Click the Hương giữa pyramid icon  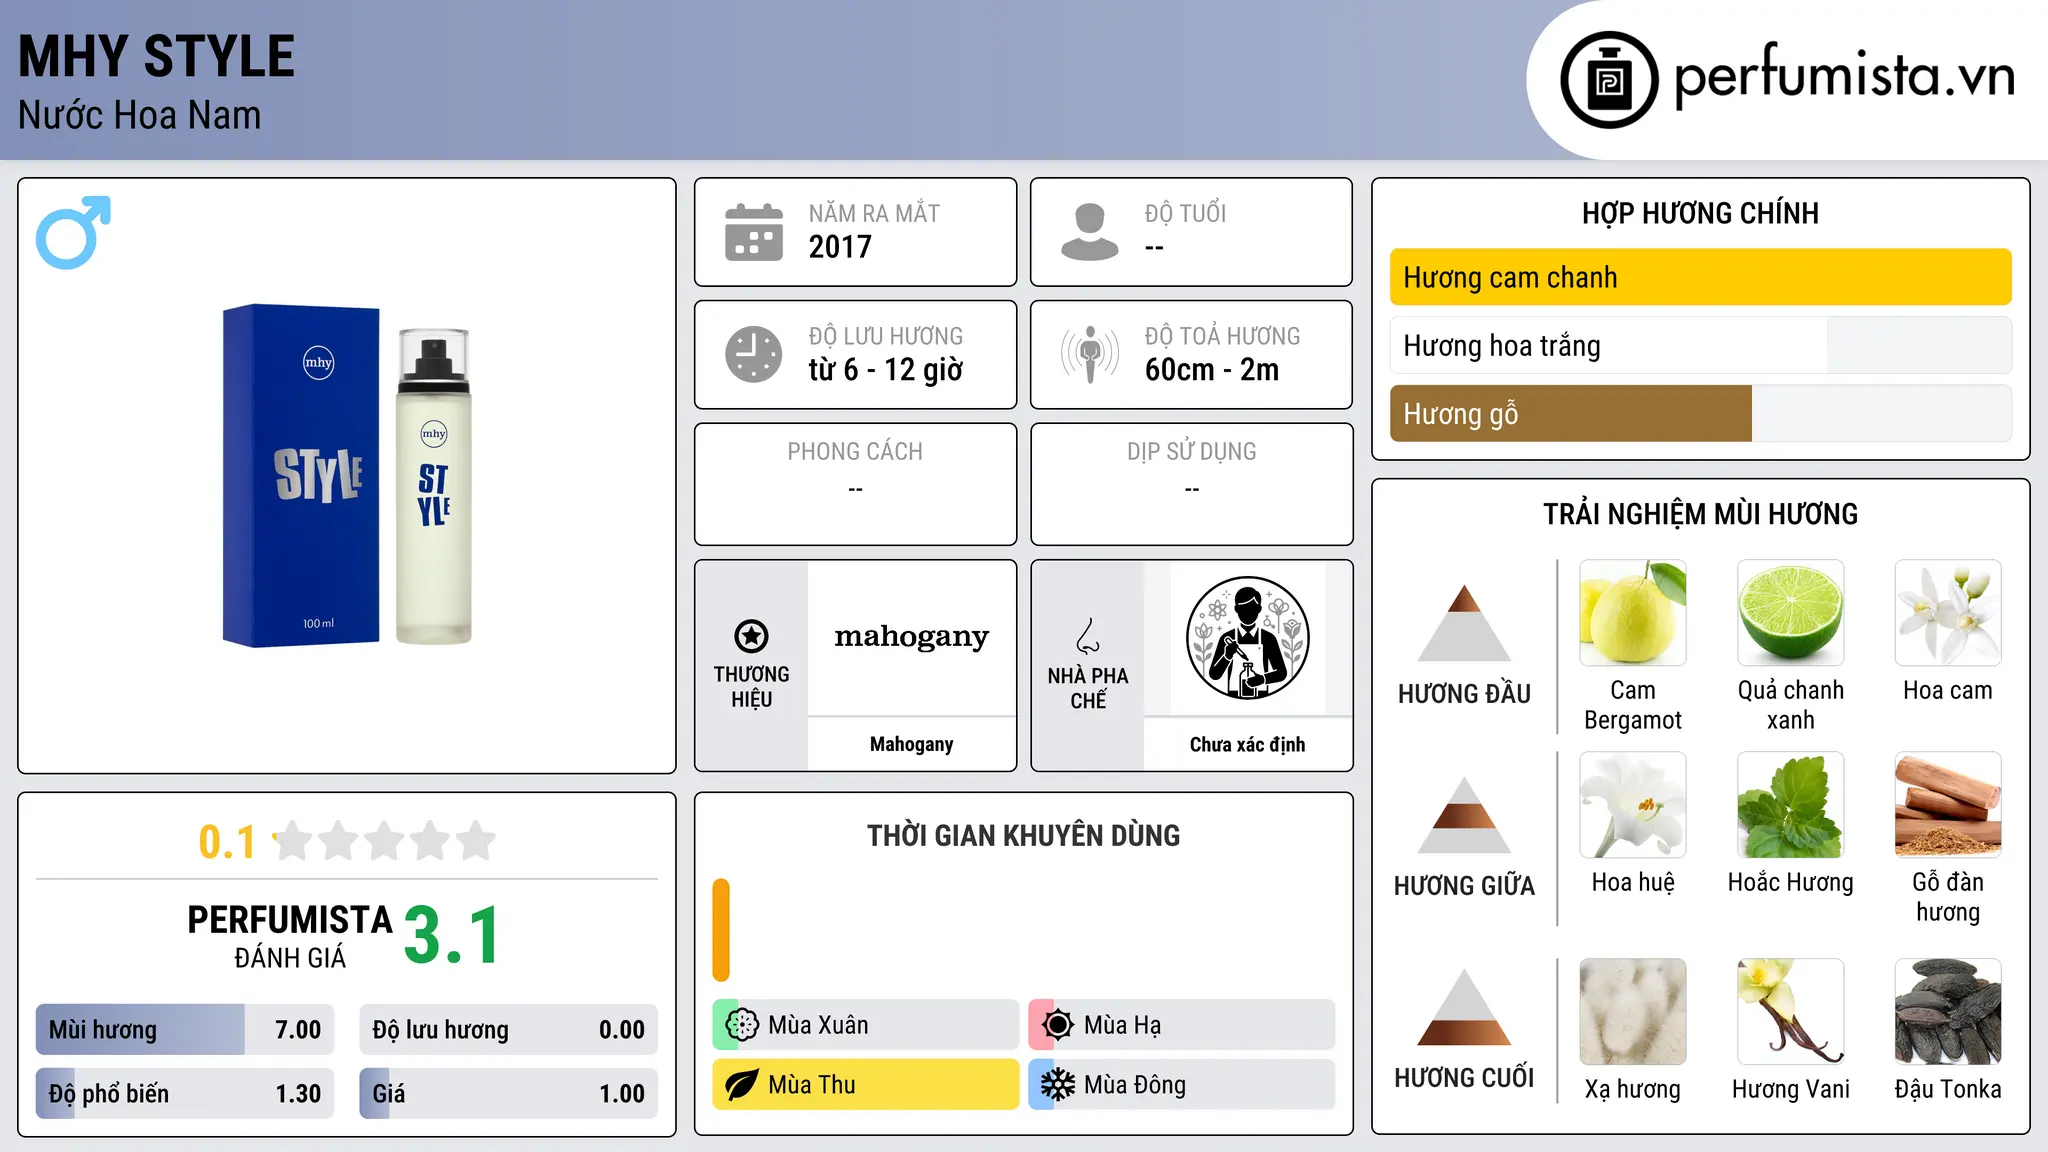[x=1464, y=815]
